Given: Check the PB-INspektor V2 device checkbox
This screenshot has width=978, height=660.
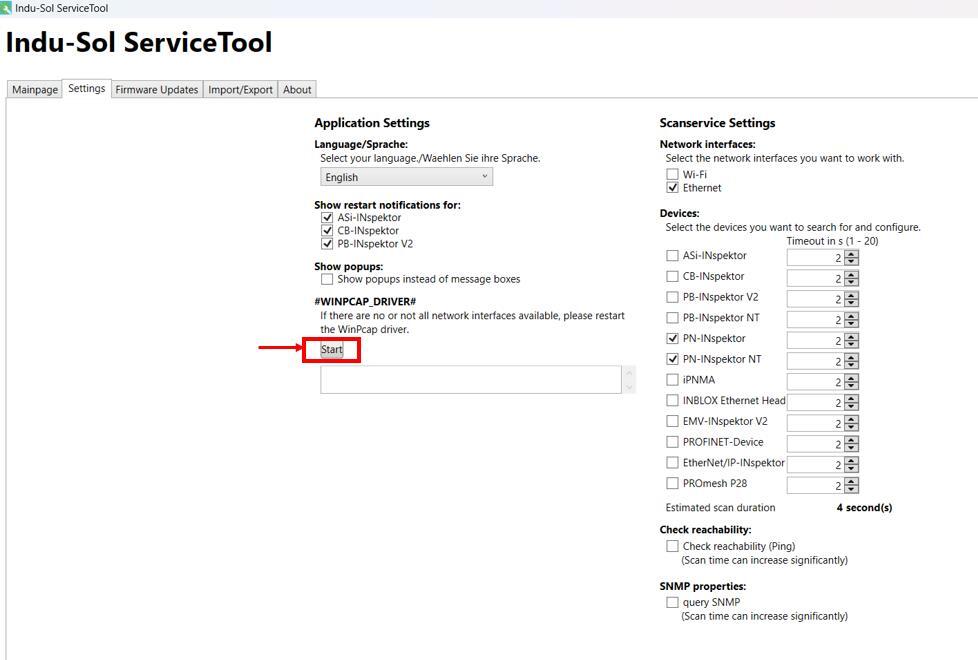Looking at the screenshot, I should (x=672, y=297).
